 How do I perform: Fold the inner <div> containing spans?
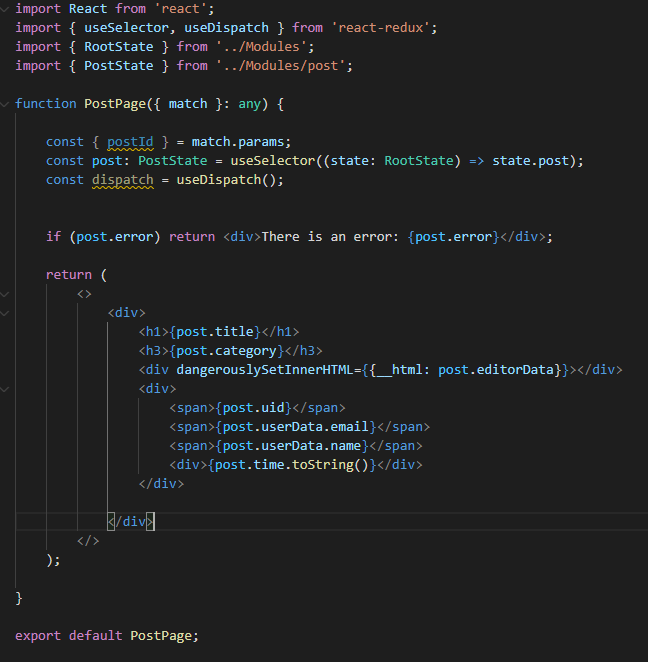5,389
